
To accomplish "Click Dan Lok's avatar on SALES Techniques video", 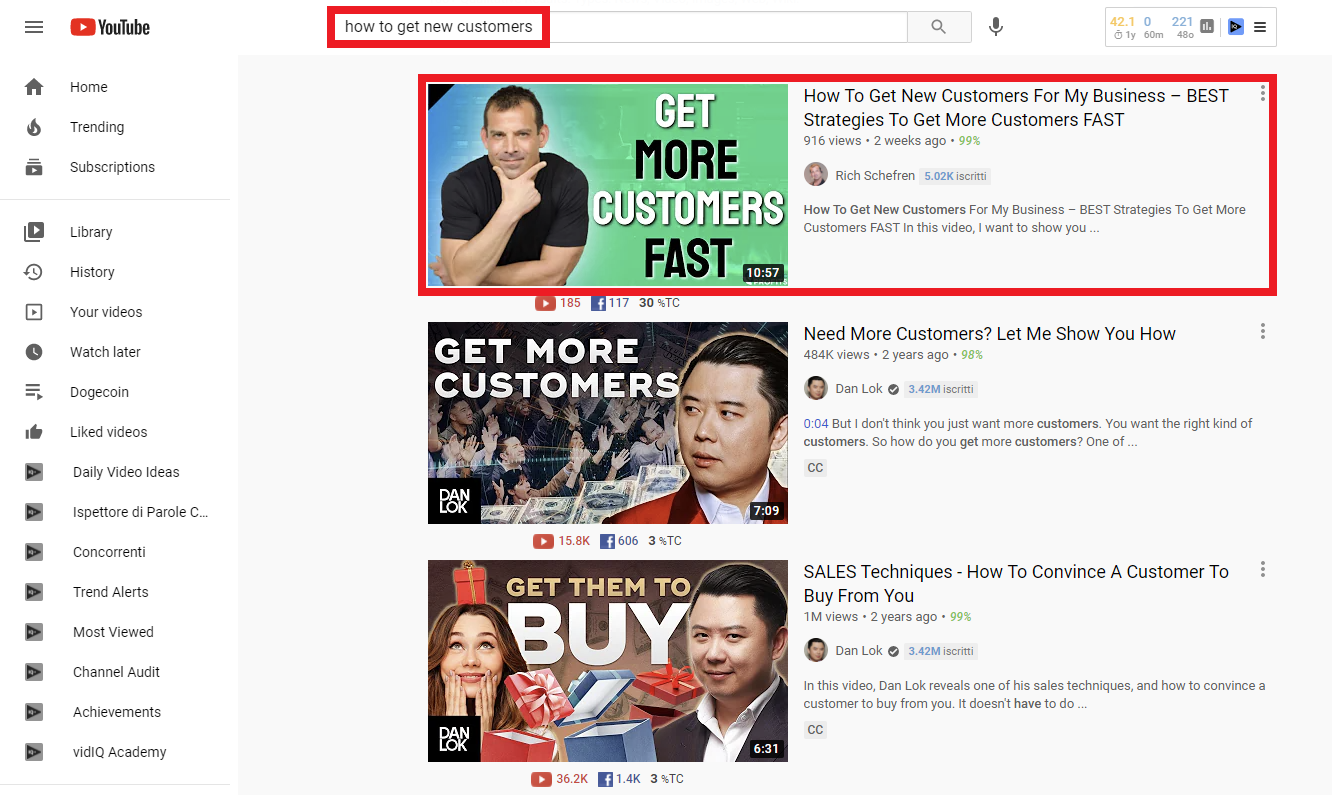I will pyautogui.click(x=816, y=651).
